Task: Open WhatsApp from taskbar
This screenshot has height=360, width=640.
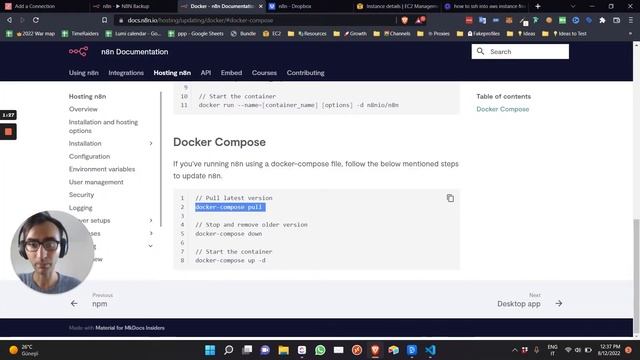Action: tap(320, 350)
